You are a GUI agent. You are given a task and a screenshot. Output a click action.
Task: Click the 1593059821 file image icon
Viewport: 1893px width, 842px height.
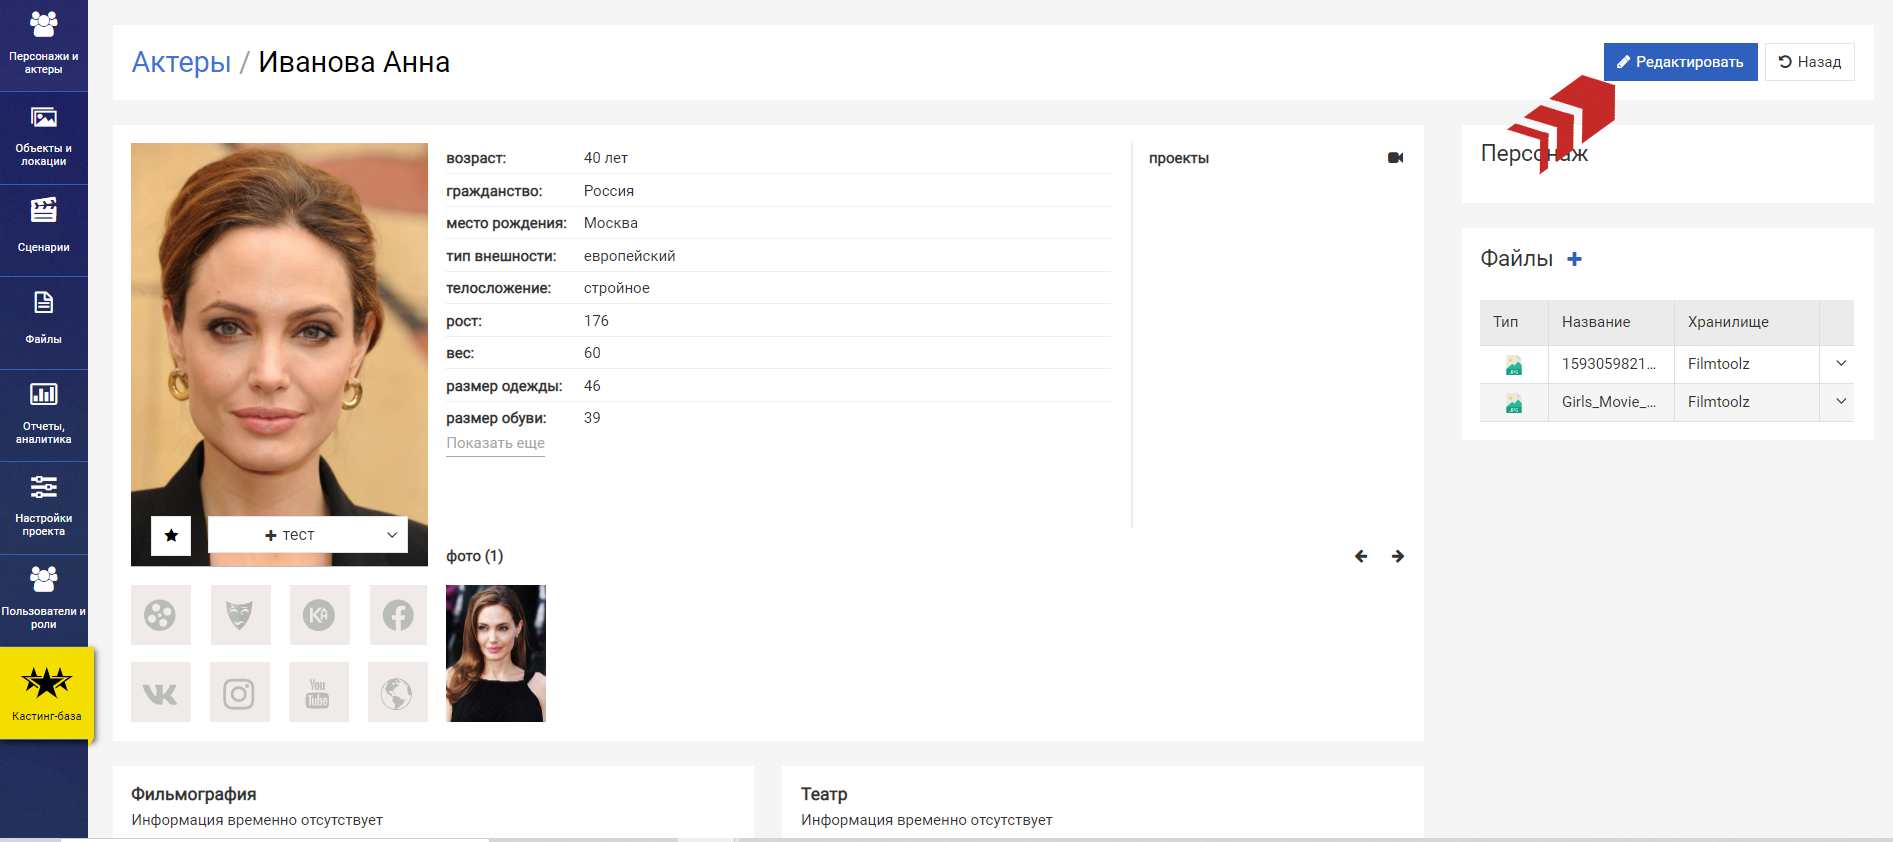pyautogui.click(x=1514, y=365)
